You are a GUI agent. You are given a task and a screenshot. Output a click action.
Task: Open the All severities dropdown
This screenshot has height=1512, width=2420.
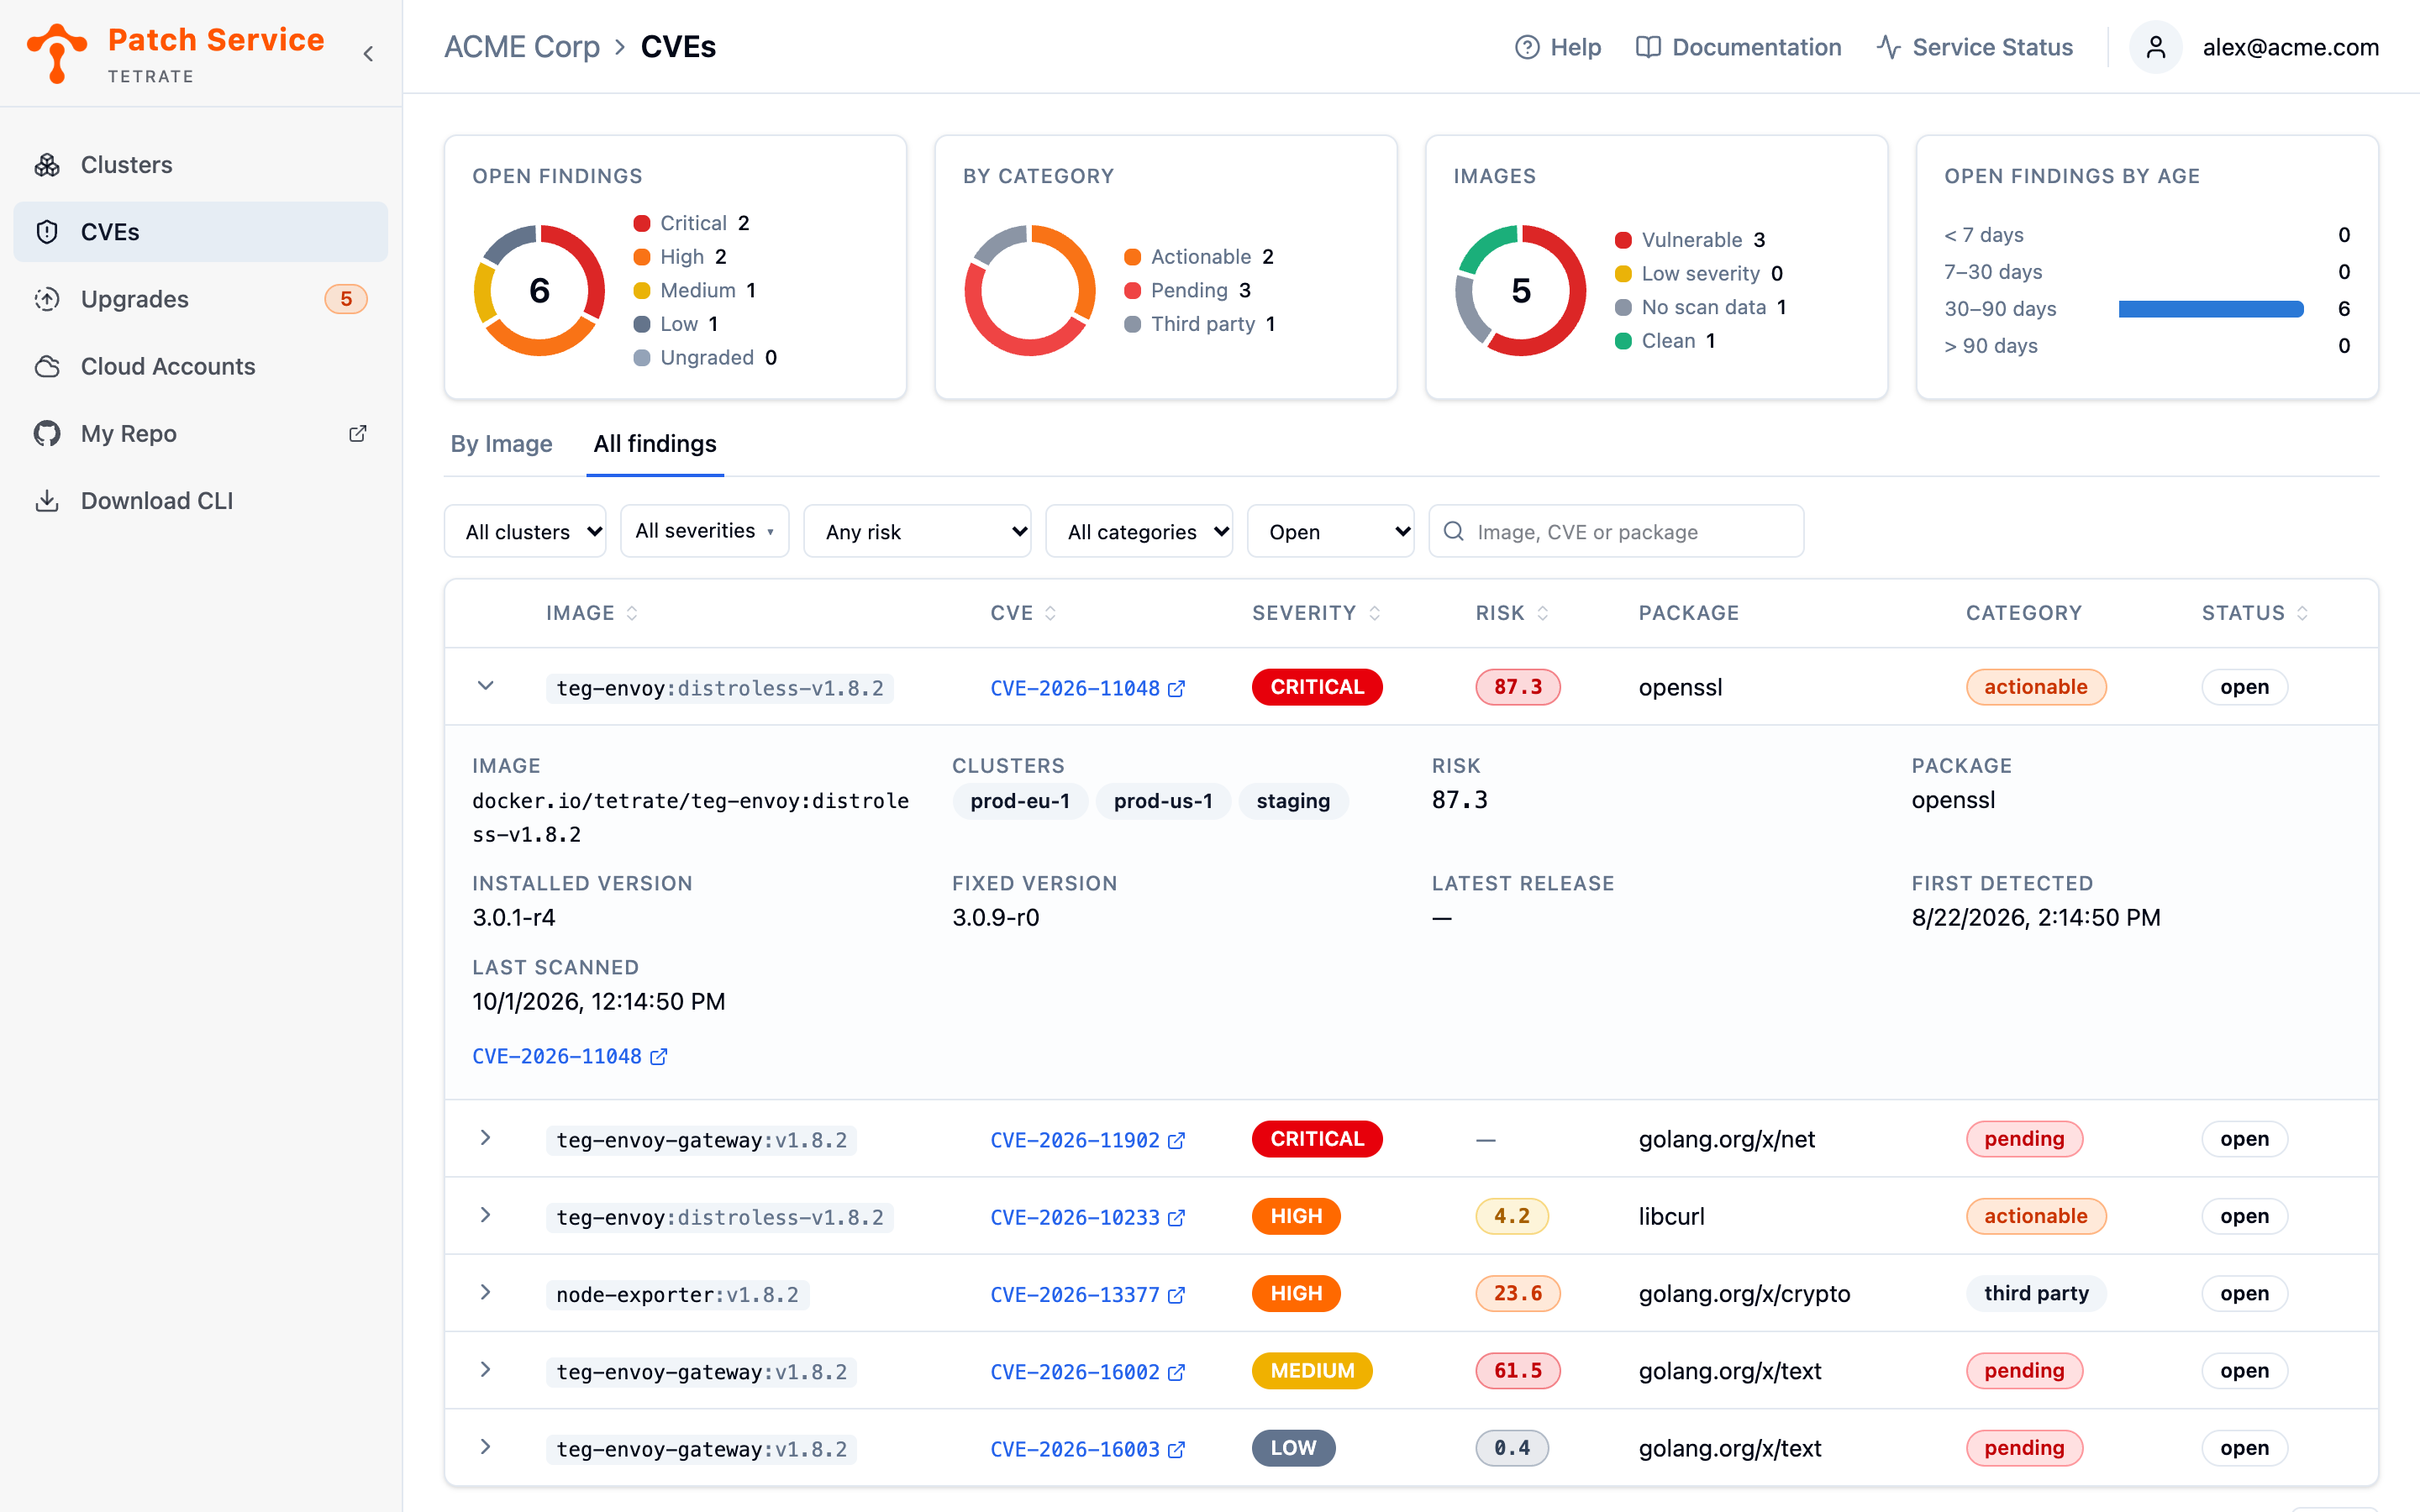pos(705,531)
